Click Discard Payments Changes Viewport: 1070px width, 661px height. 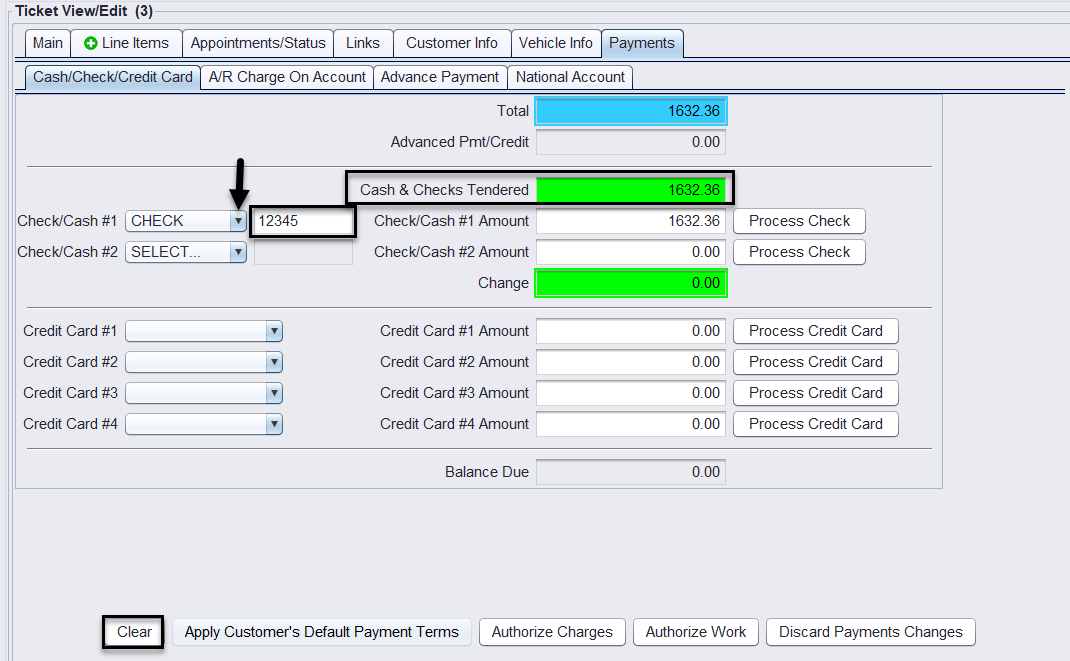click(x=870, y=632)
